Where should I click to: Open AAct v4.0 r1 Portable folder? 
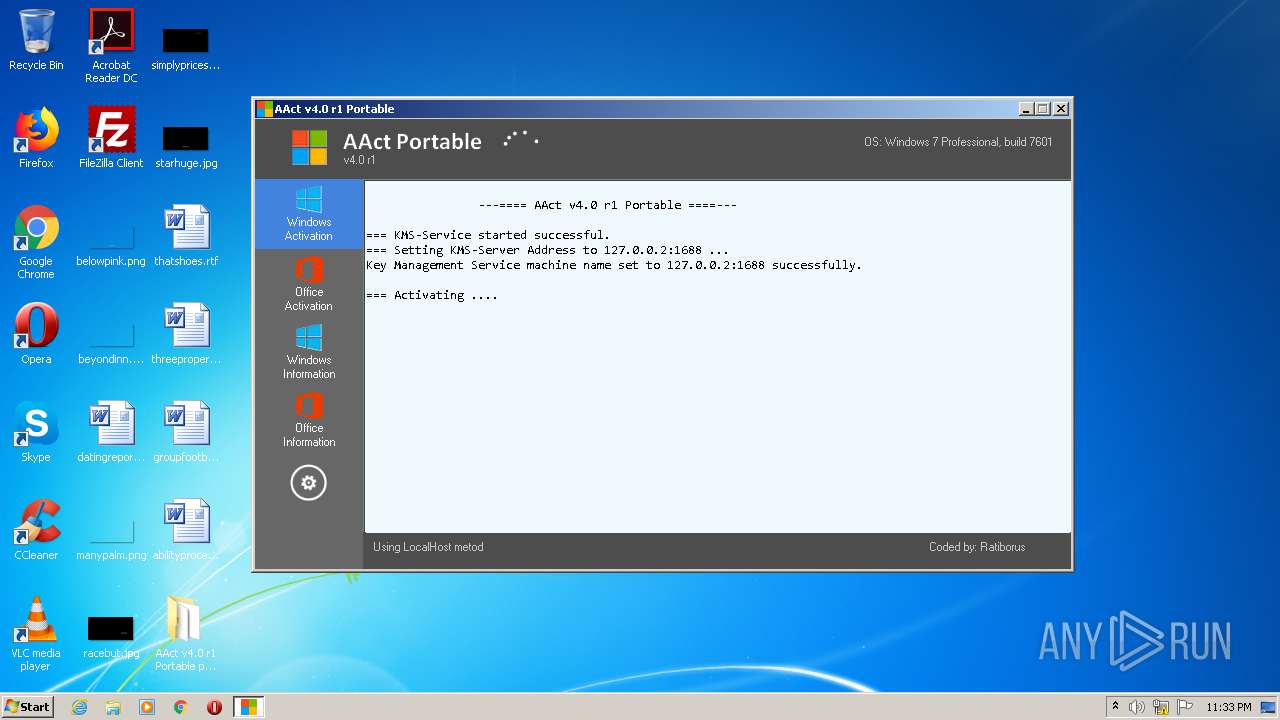[186, 634]
